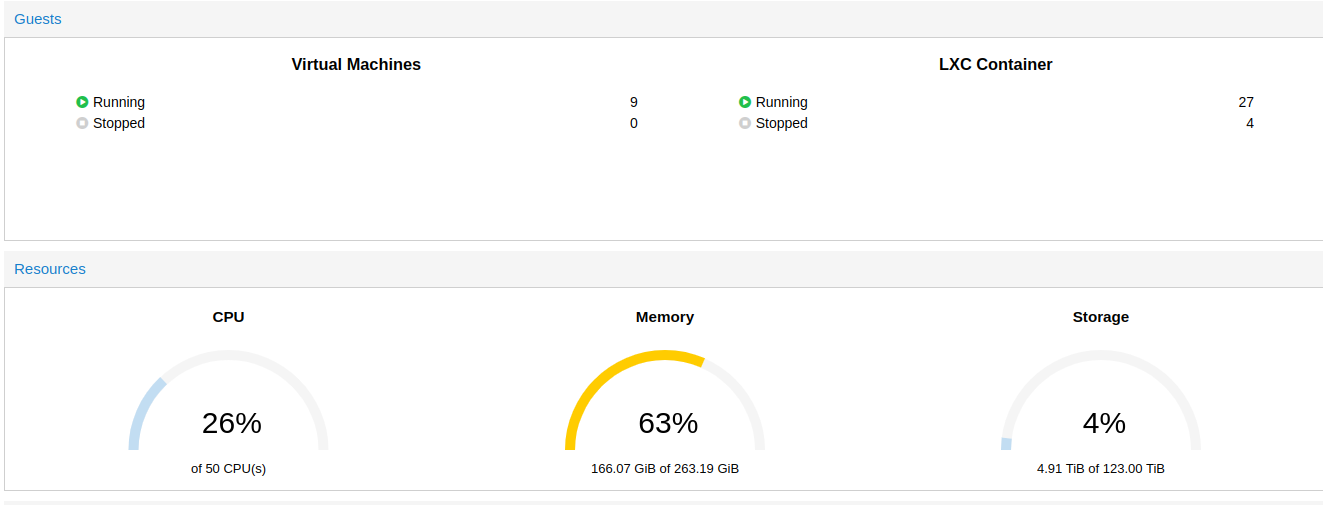Select the Guests panel header
The height and width of the screenshot is (505, 1323).
coord(38,19)
